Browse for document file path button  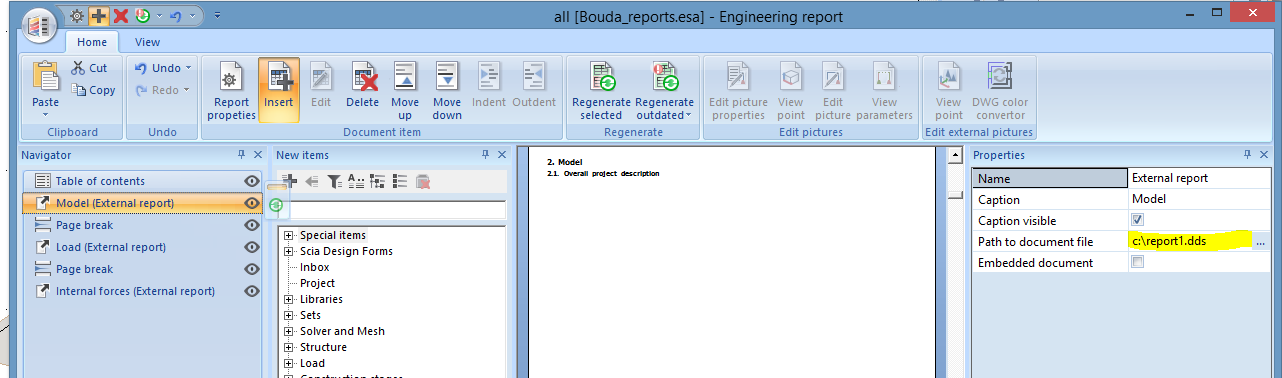[1260, 242]
